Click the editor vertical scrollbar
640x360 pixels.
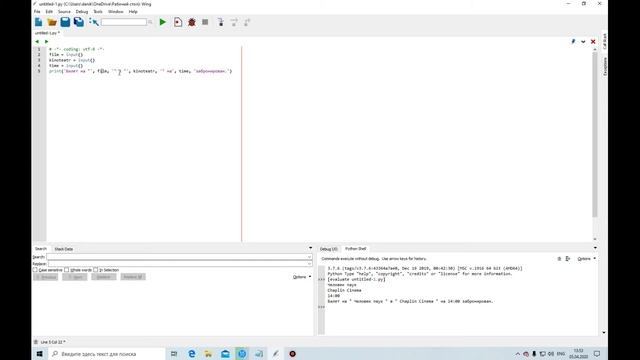(x=595, y=135)
